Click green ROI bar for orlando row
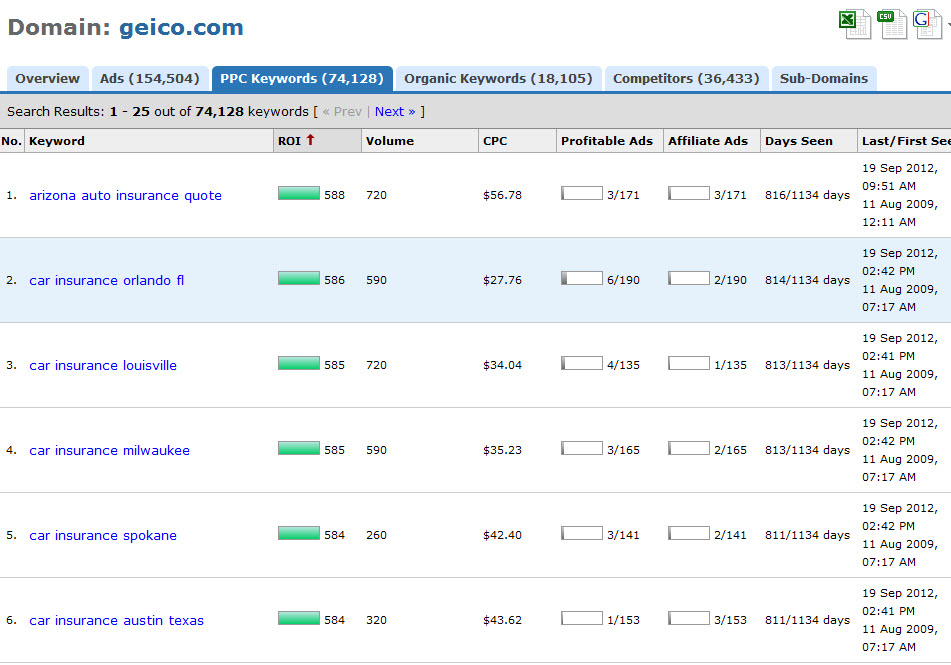Screen dimensions: 951x665 coord(298,278)
